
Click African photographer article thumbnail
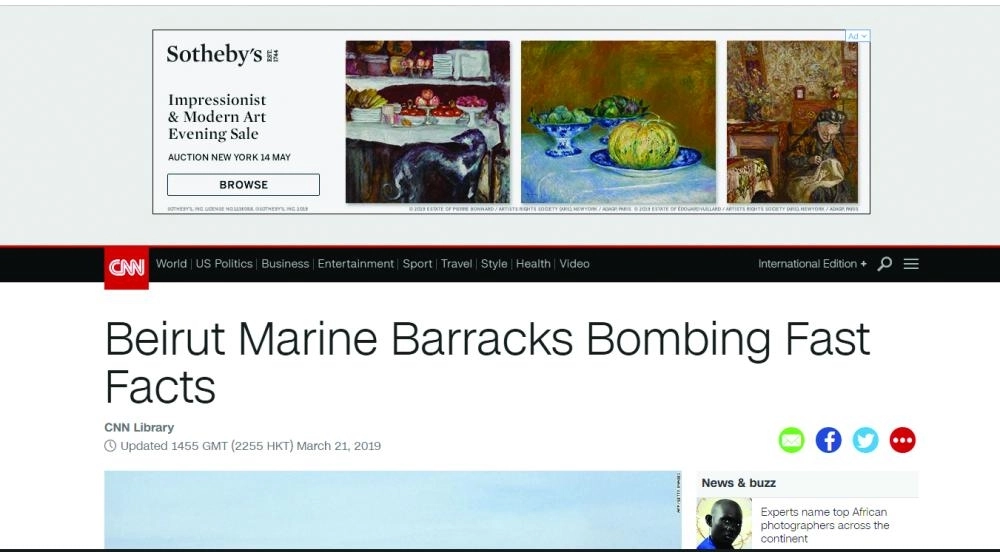(x=724, y=524)
